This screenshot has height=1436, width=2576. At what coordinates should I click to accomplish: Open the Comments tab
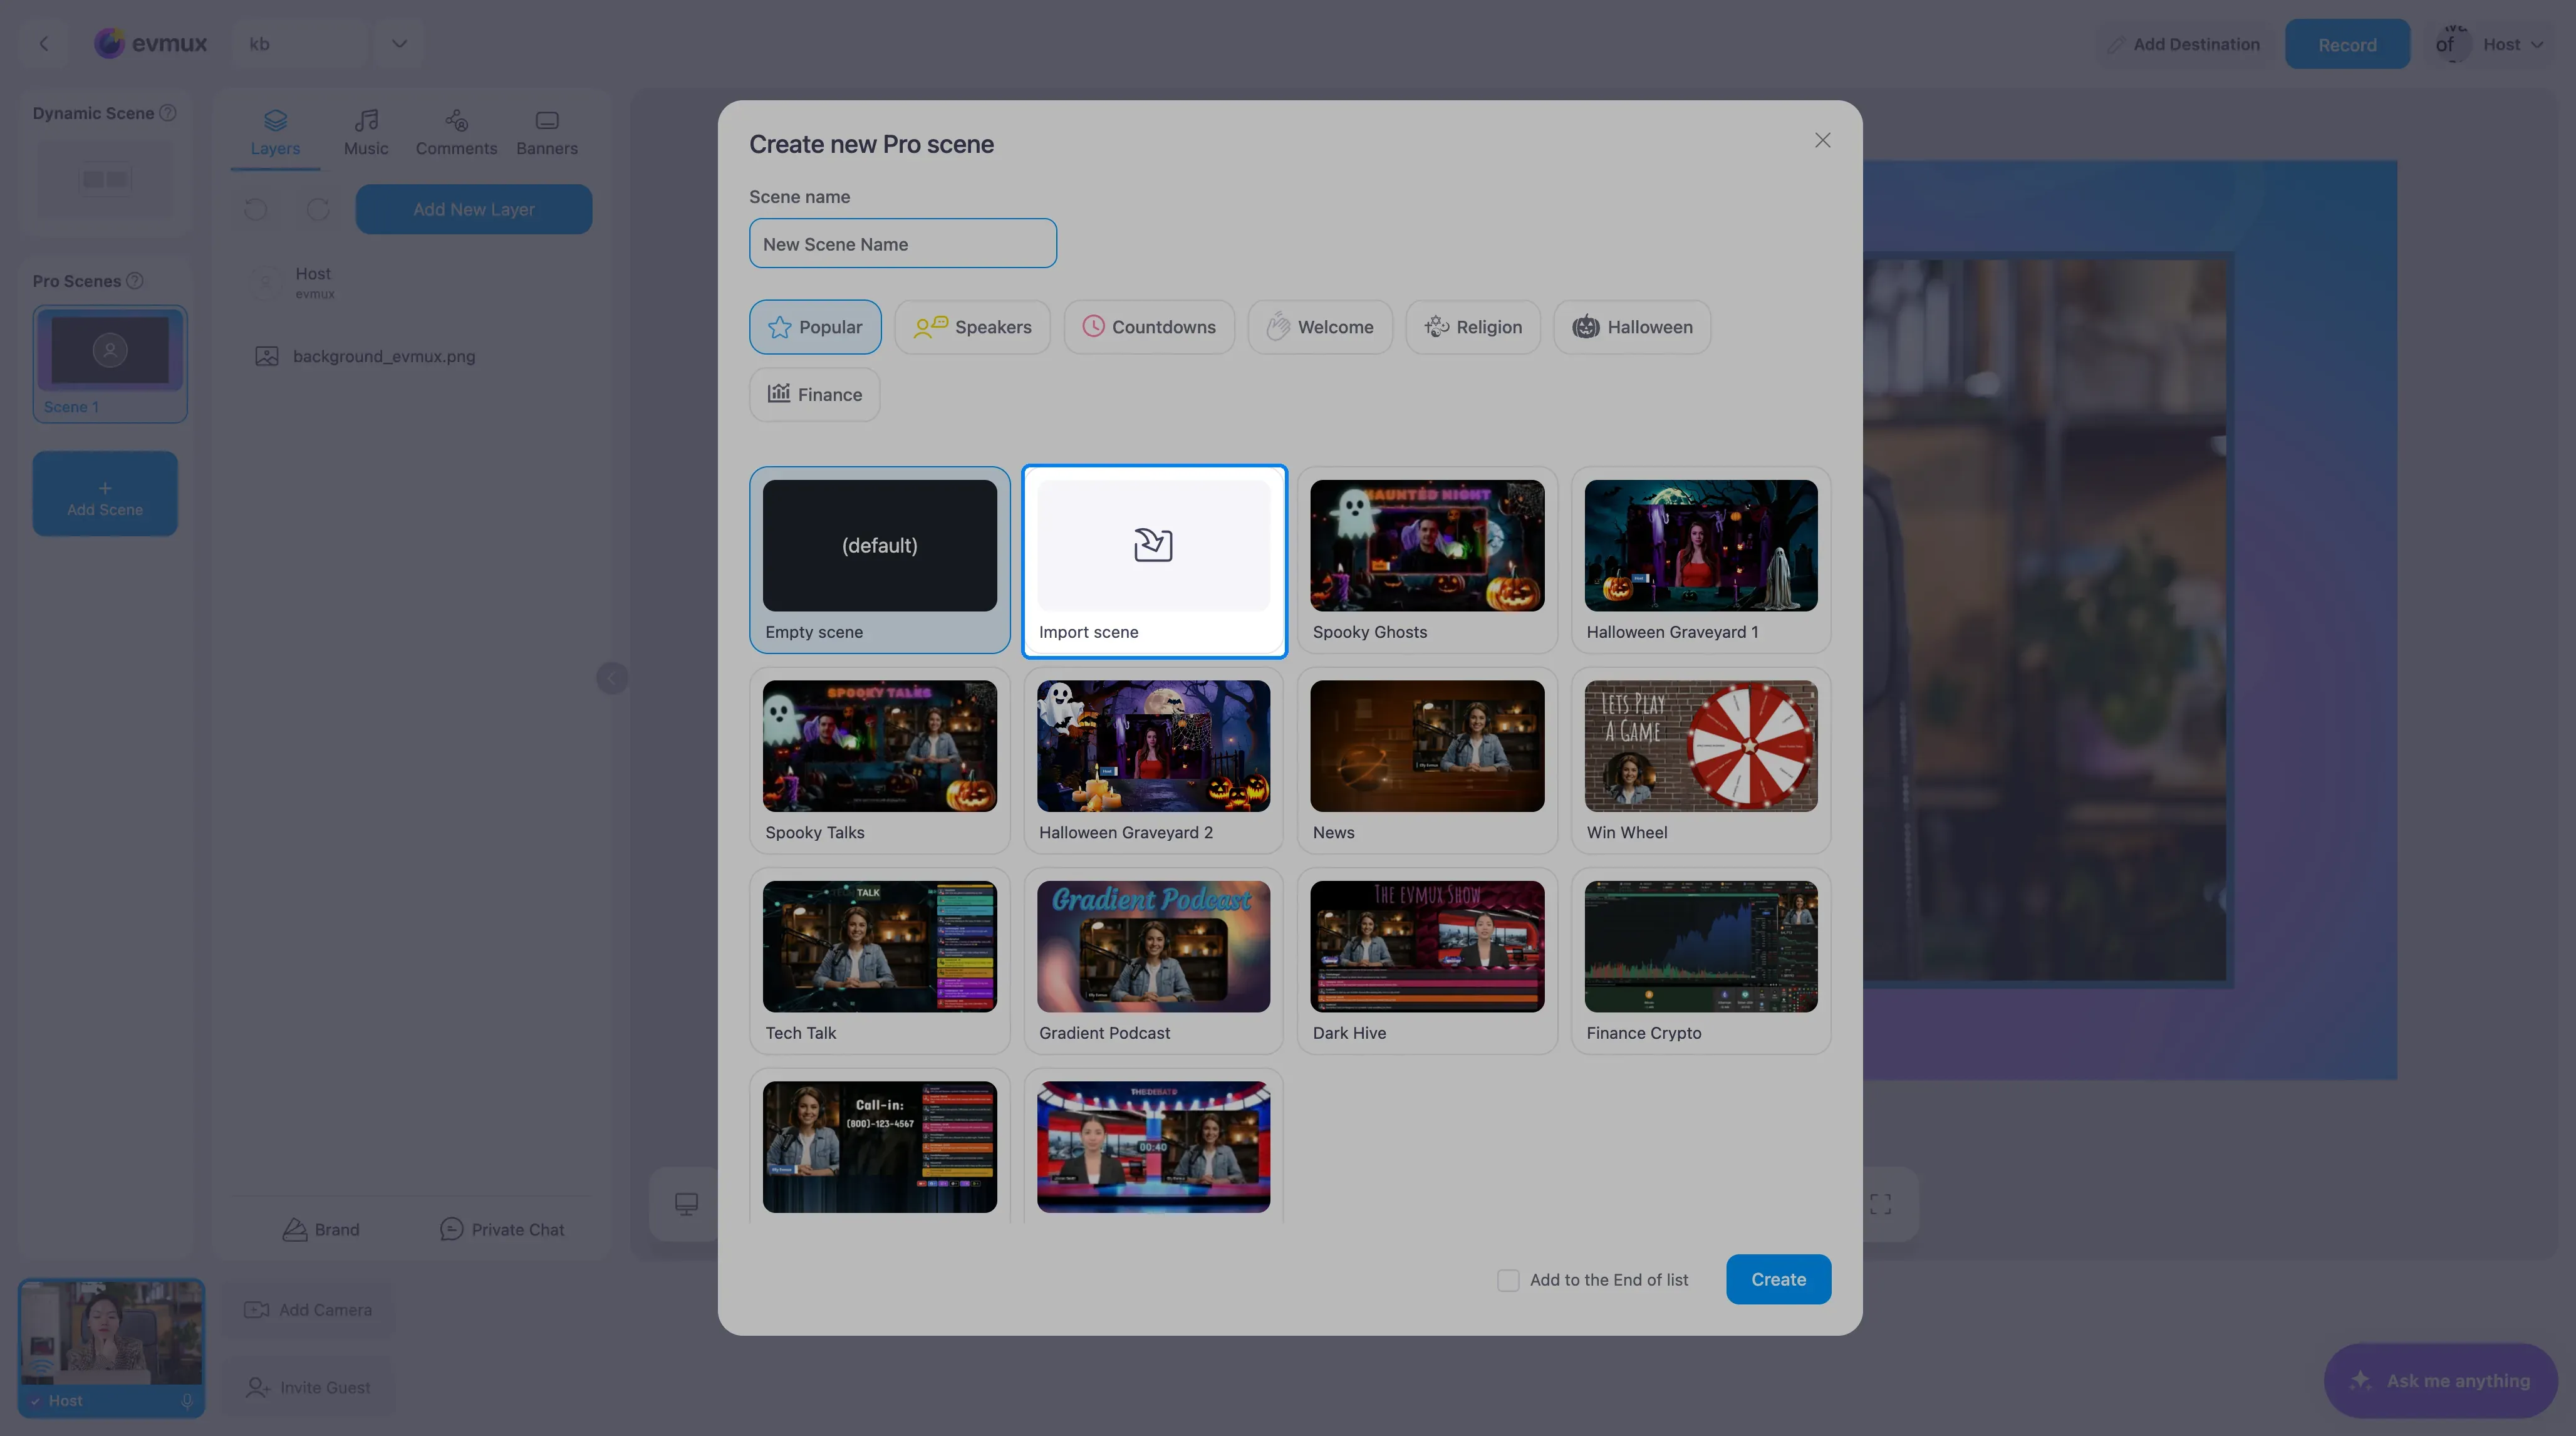(456, 133)
